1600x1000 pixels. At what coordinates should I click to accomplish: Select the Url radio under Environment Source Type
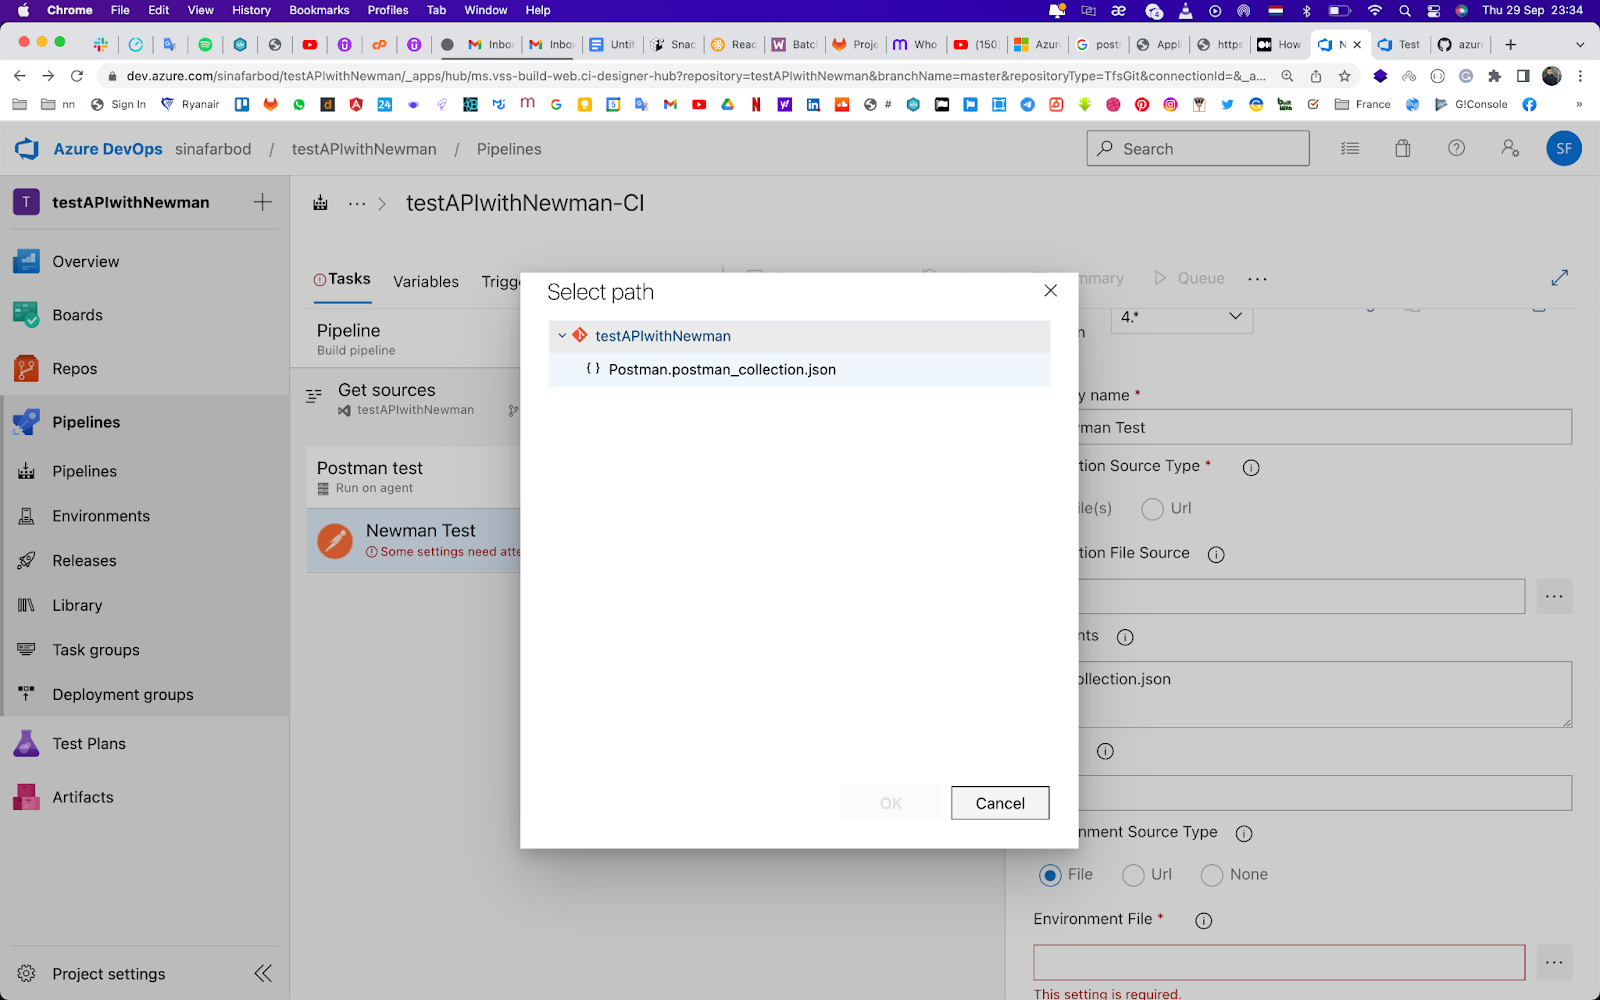coord(1133,876)
